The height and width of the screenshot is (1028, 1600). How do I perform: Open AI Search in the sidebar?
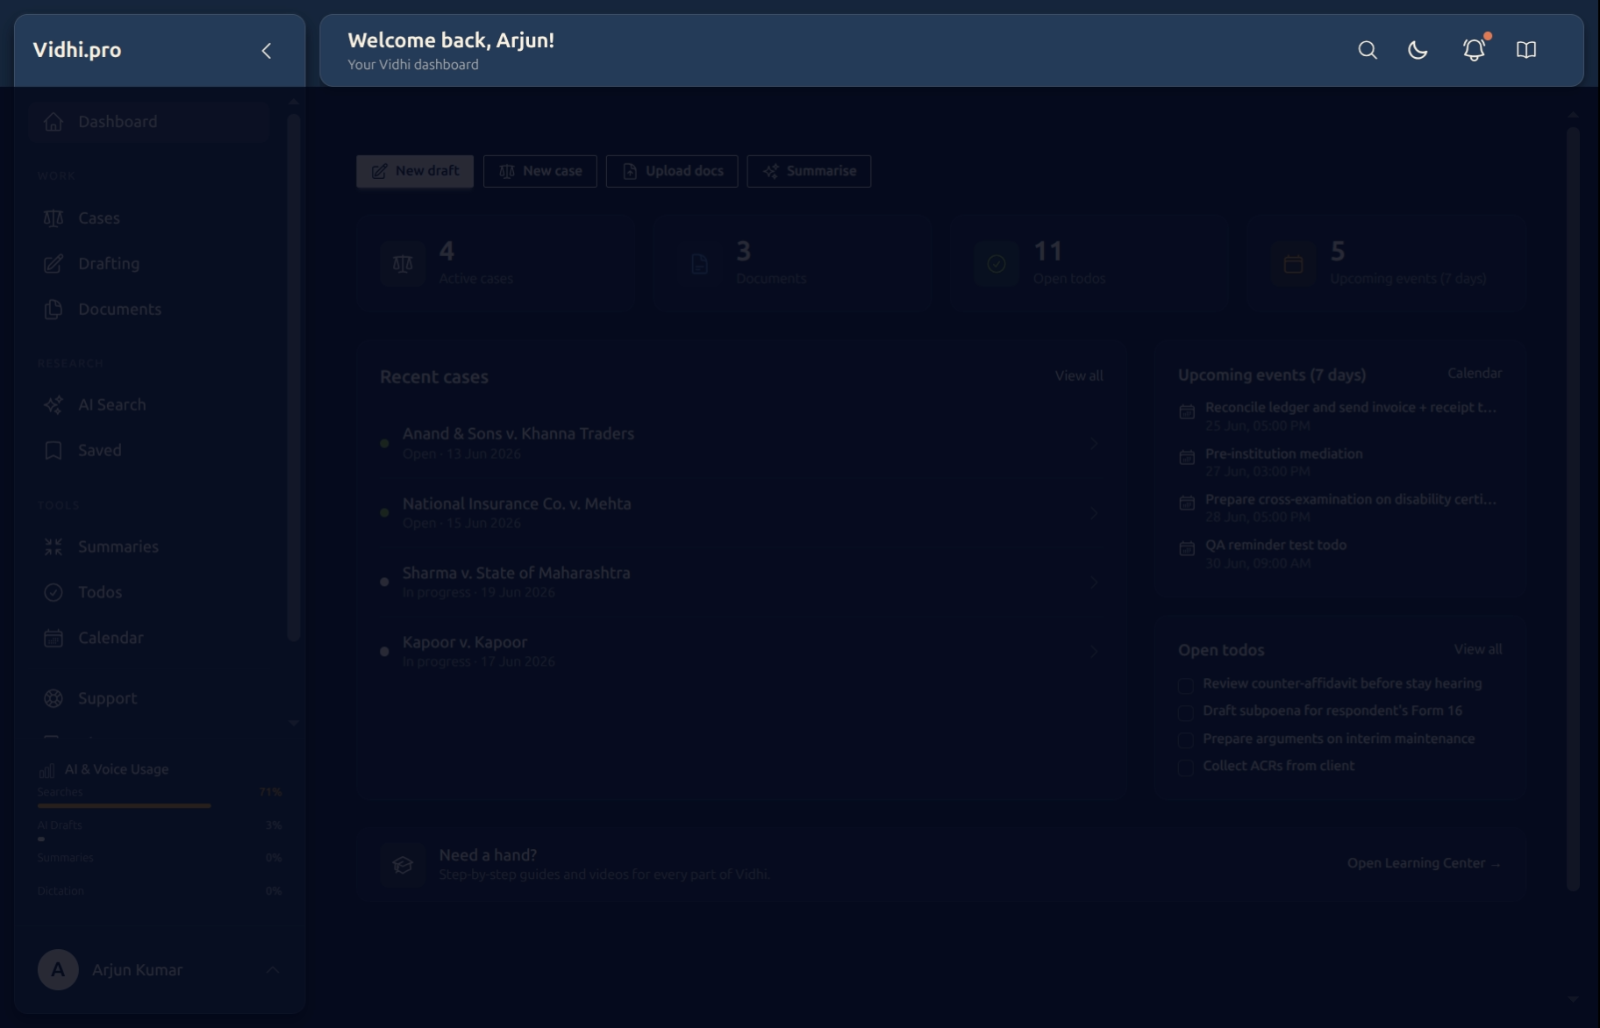149,405
